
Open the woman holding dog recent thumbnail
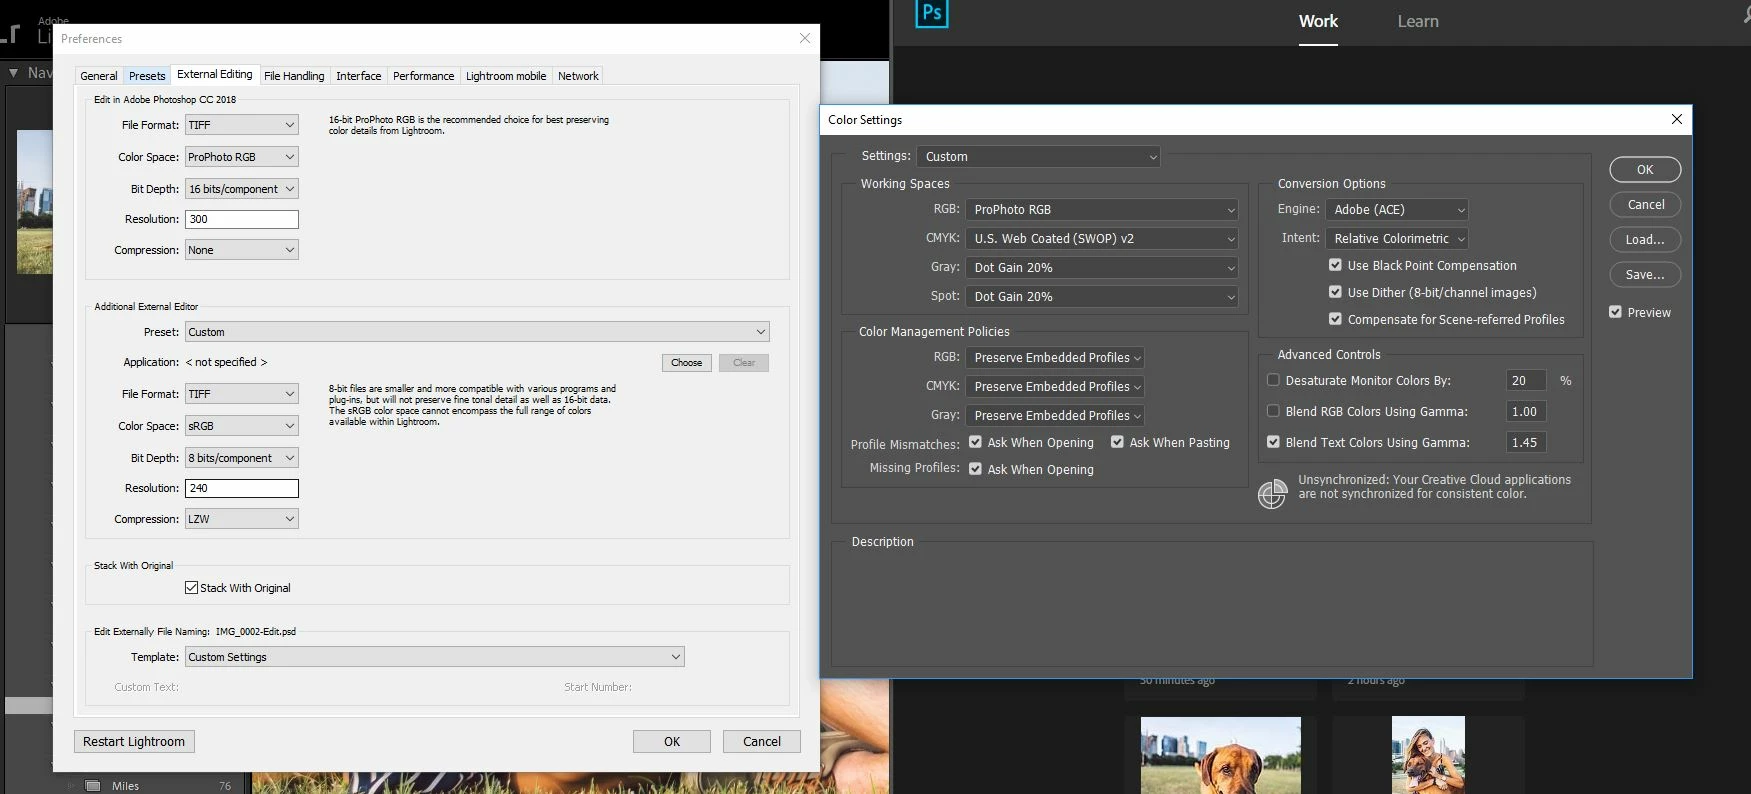pos(1428,755)
